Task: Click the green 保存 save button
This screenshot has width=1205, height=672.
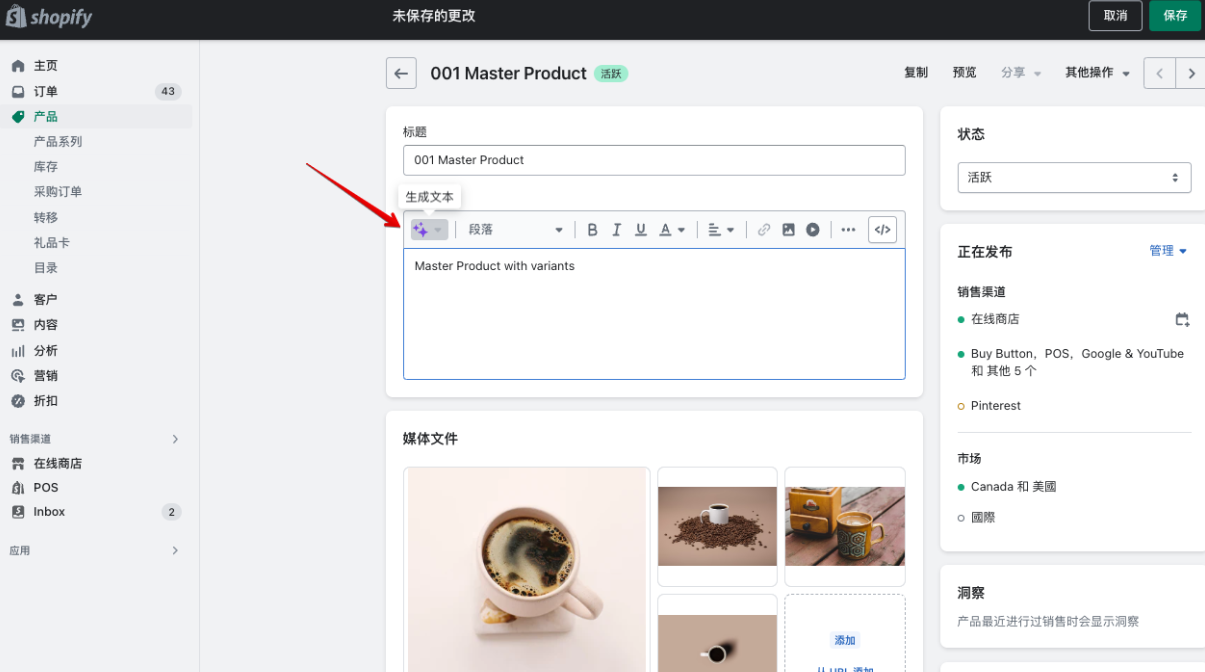Action: pyautogui.click(x=1175, y=16)
